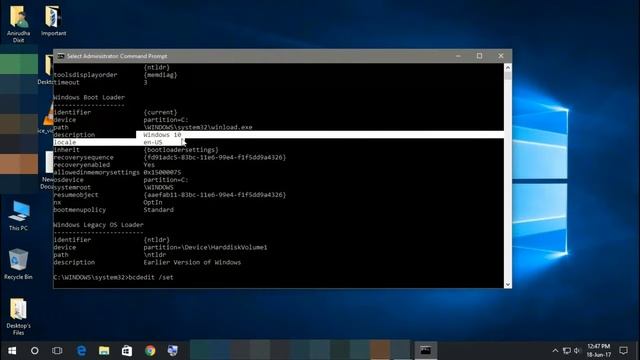Open the volume control in system tray
The image size is (640, 360).
click(577, 351)
